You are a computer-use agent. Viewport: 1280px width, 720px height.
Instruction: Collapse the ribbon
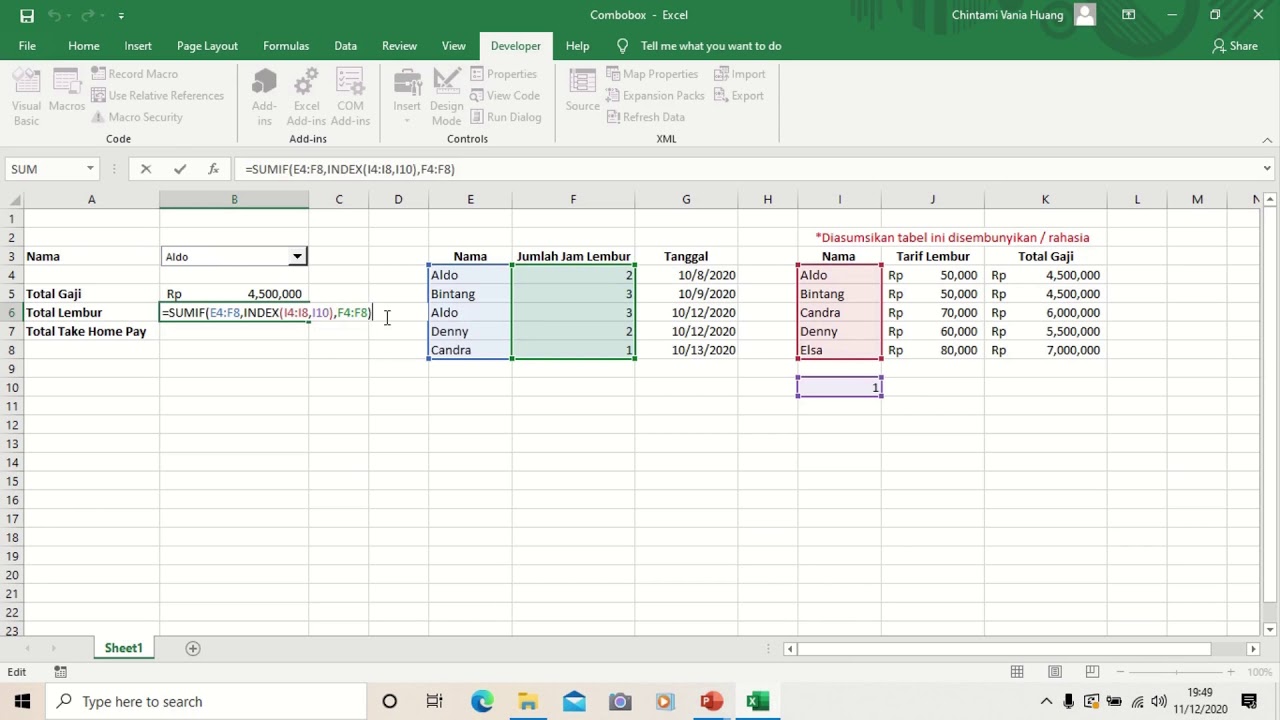tap(1267, 140)
